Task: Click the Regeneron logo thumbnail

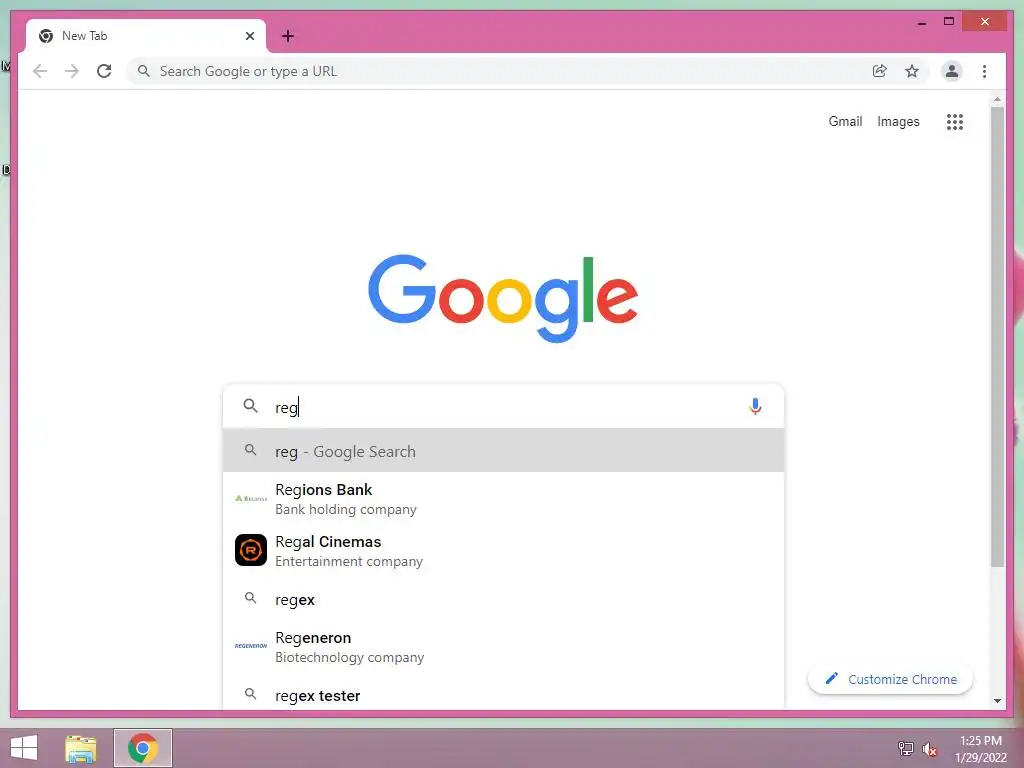Action: click(x=251, y=646)
